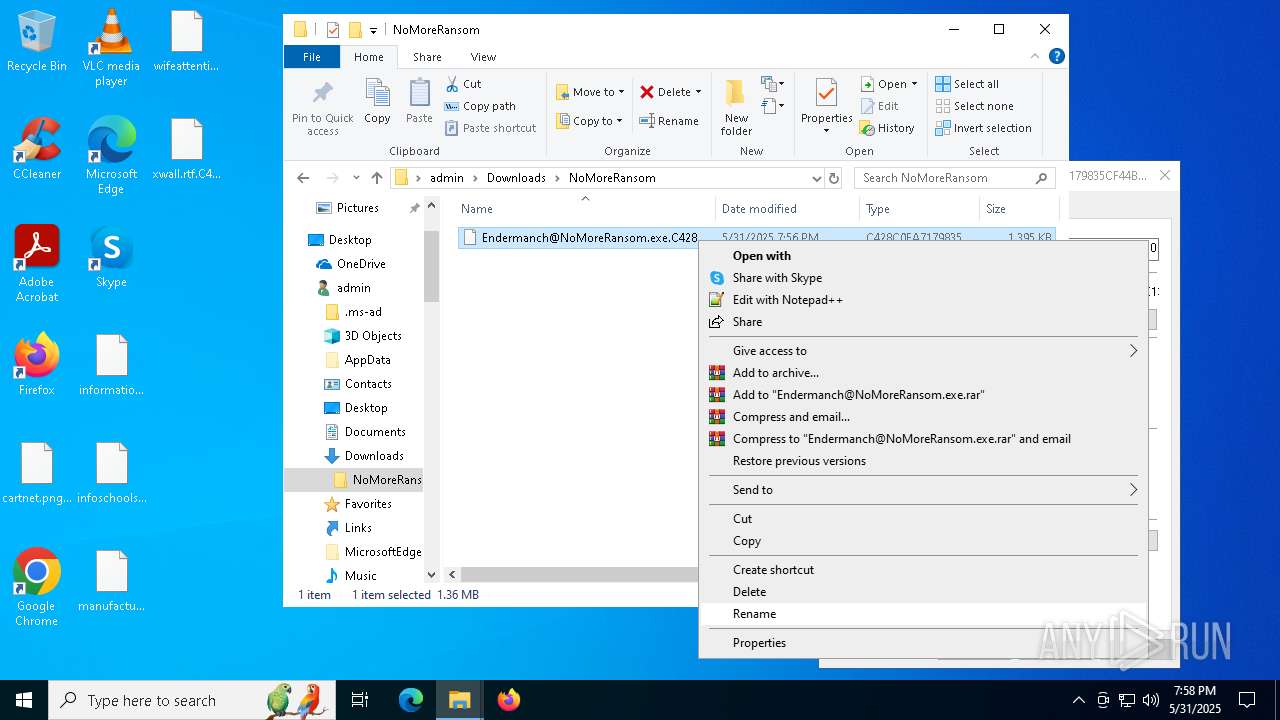Go back with the navigation arrow
The image size is (1280, 720).
click(304, 178)
